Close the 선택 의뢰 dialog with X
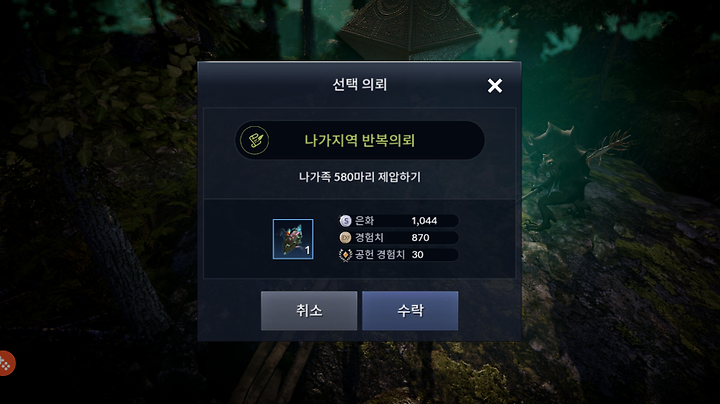The width and height of the screenshot is (720, 404). 495,85
